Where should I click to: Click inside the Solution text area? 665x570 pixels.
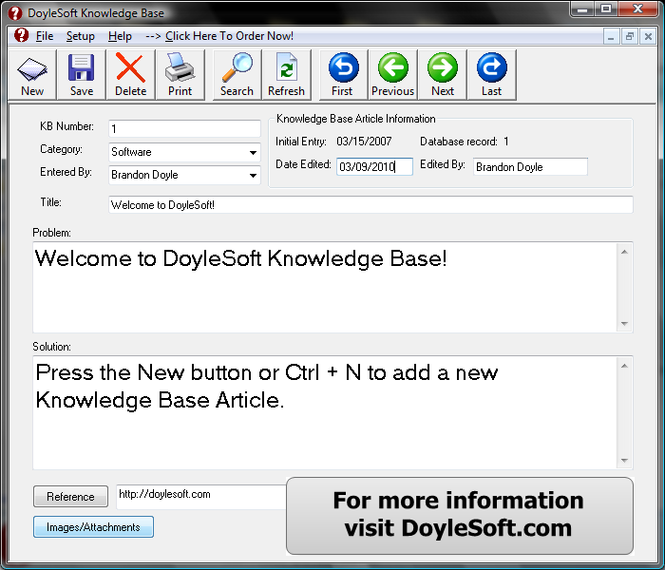click(325, 412)
